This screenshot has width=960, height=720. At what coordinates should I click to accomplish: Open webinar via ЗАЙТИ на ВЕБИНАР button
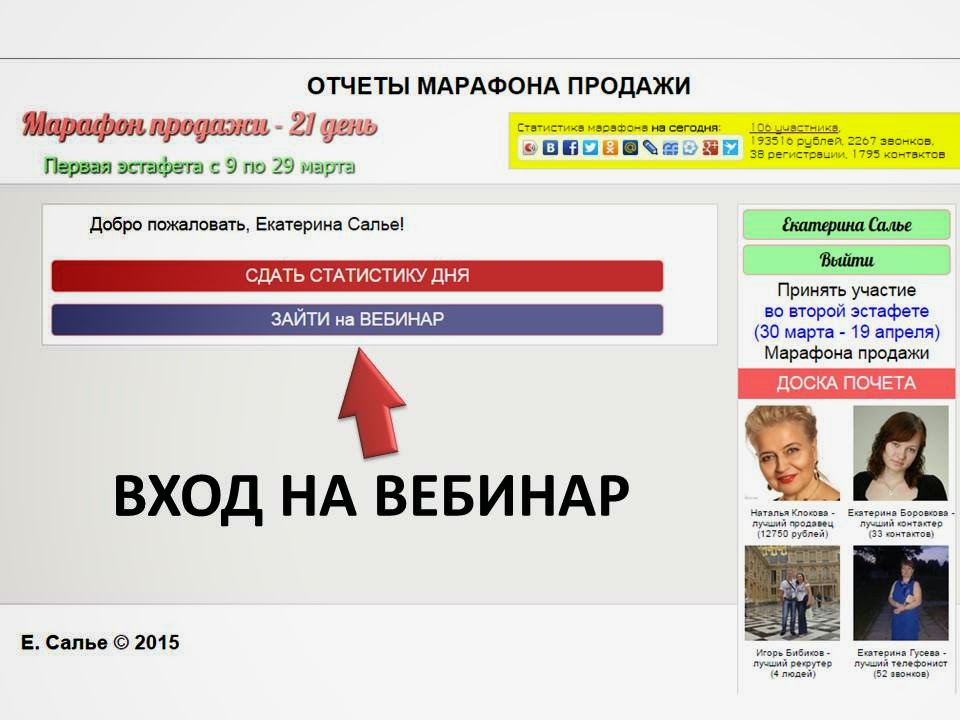click(x=357, y=320)
